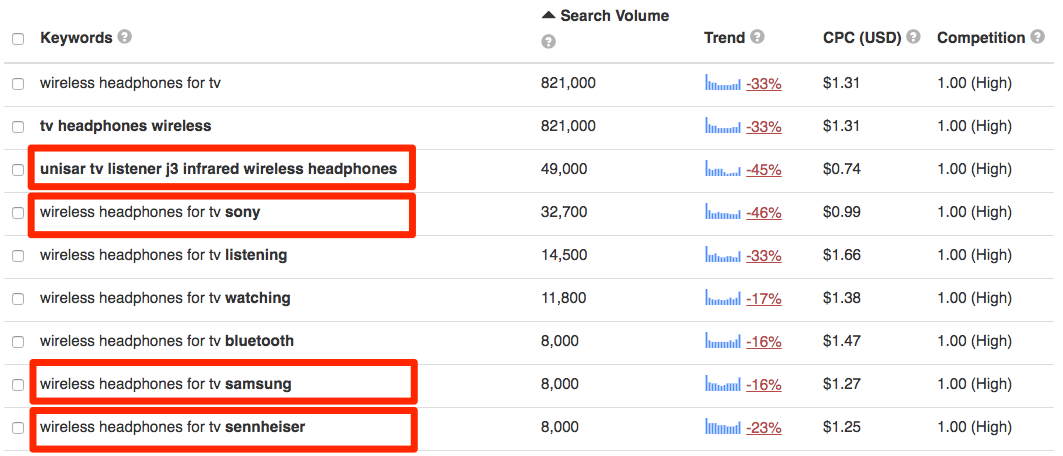The width and height of the screenshot is (1063, 456).
Task: Tick checkbox for unisar tv listener j3 row
Action: tap(18, 170)
